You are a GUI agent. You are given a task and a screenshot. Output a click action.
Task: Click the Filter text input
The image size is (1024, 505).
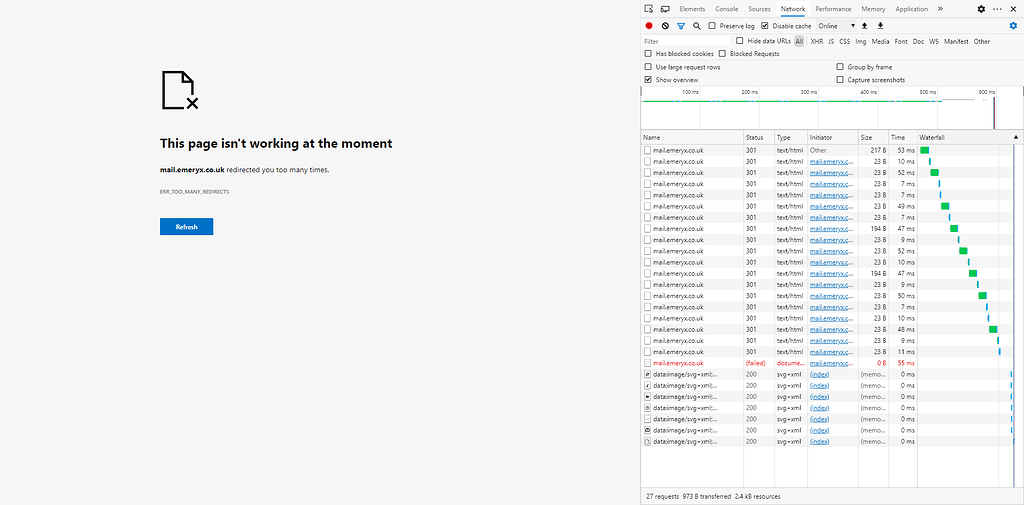click(686, 41)
